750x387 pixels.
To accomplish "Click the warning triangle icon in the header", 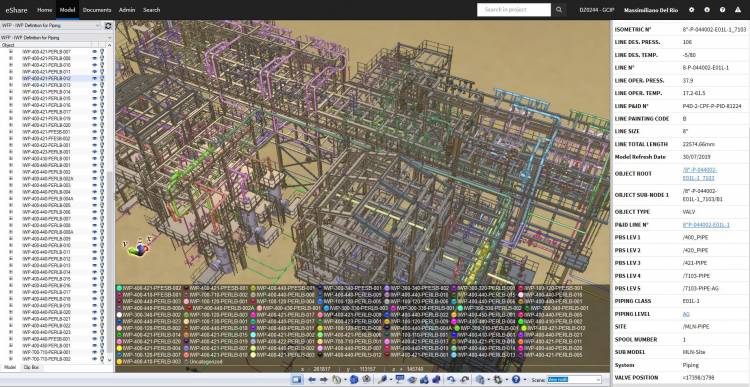I will tap(738, 10).
